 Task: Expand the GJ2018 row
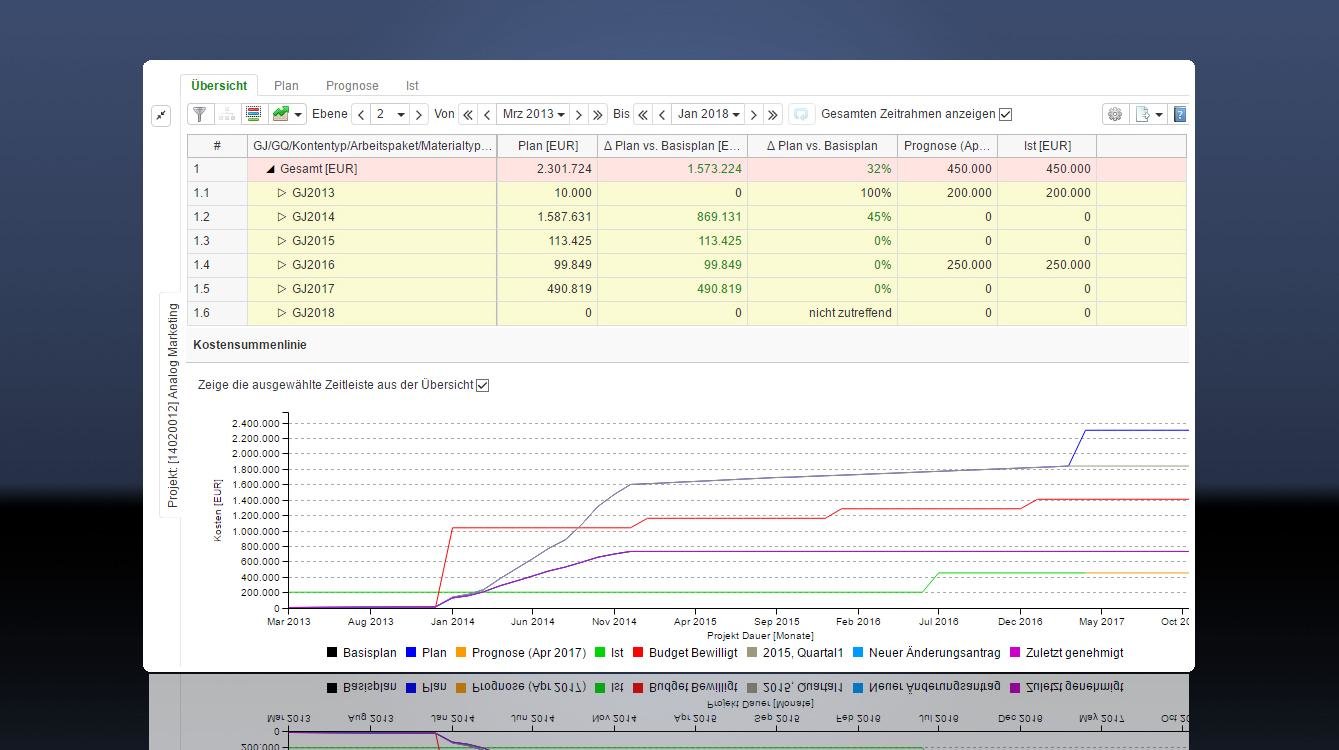coord(282,313)
